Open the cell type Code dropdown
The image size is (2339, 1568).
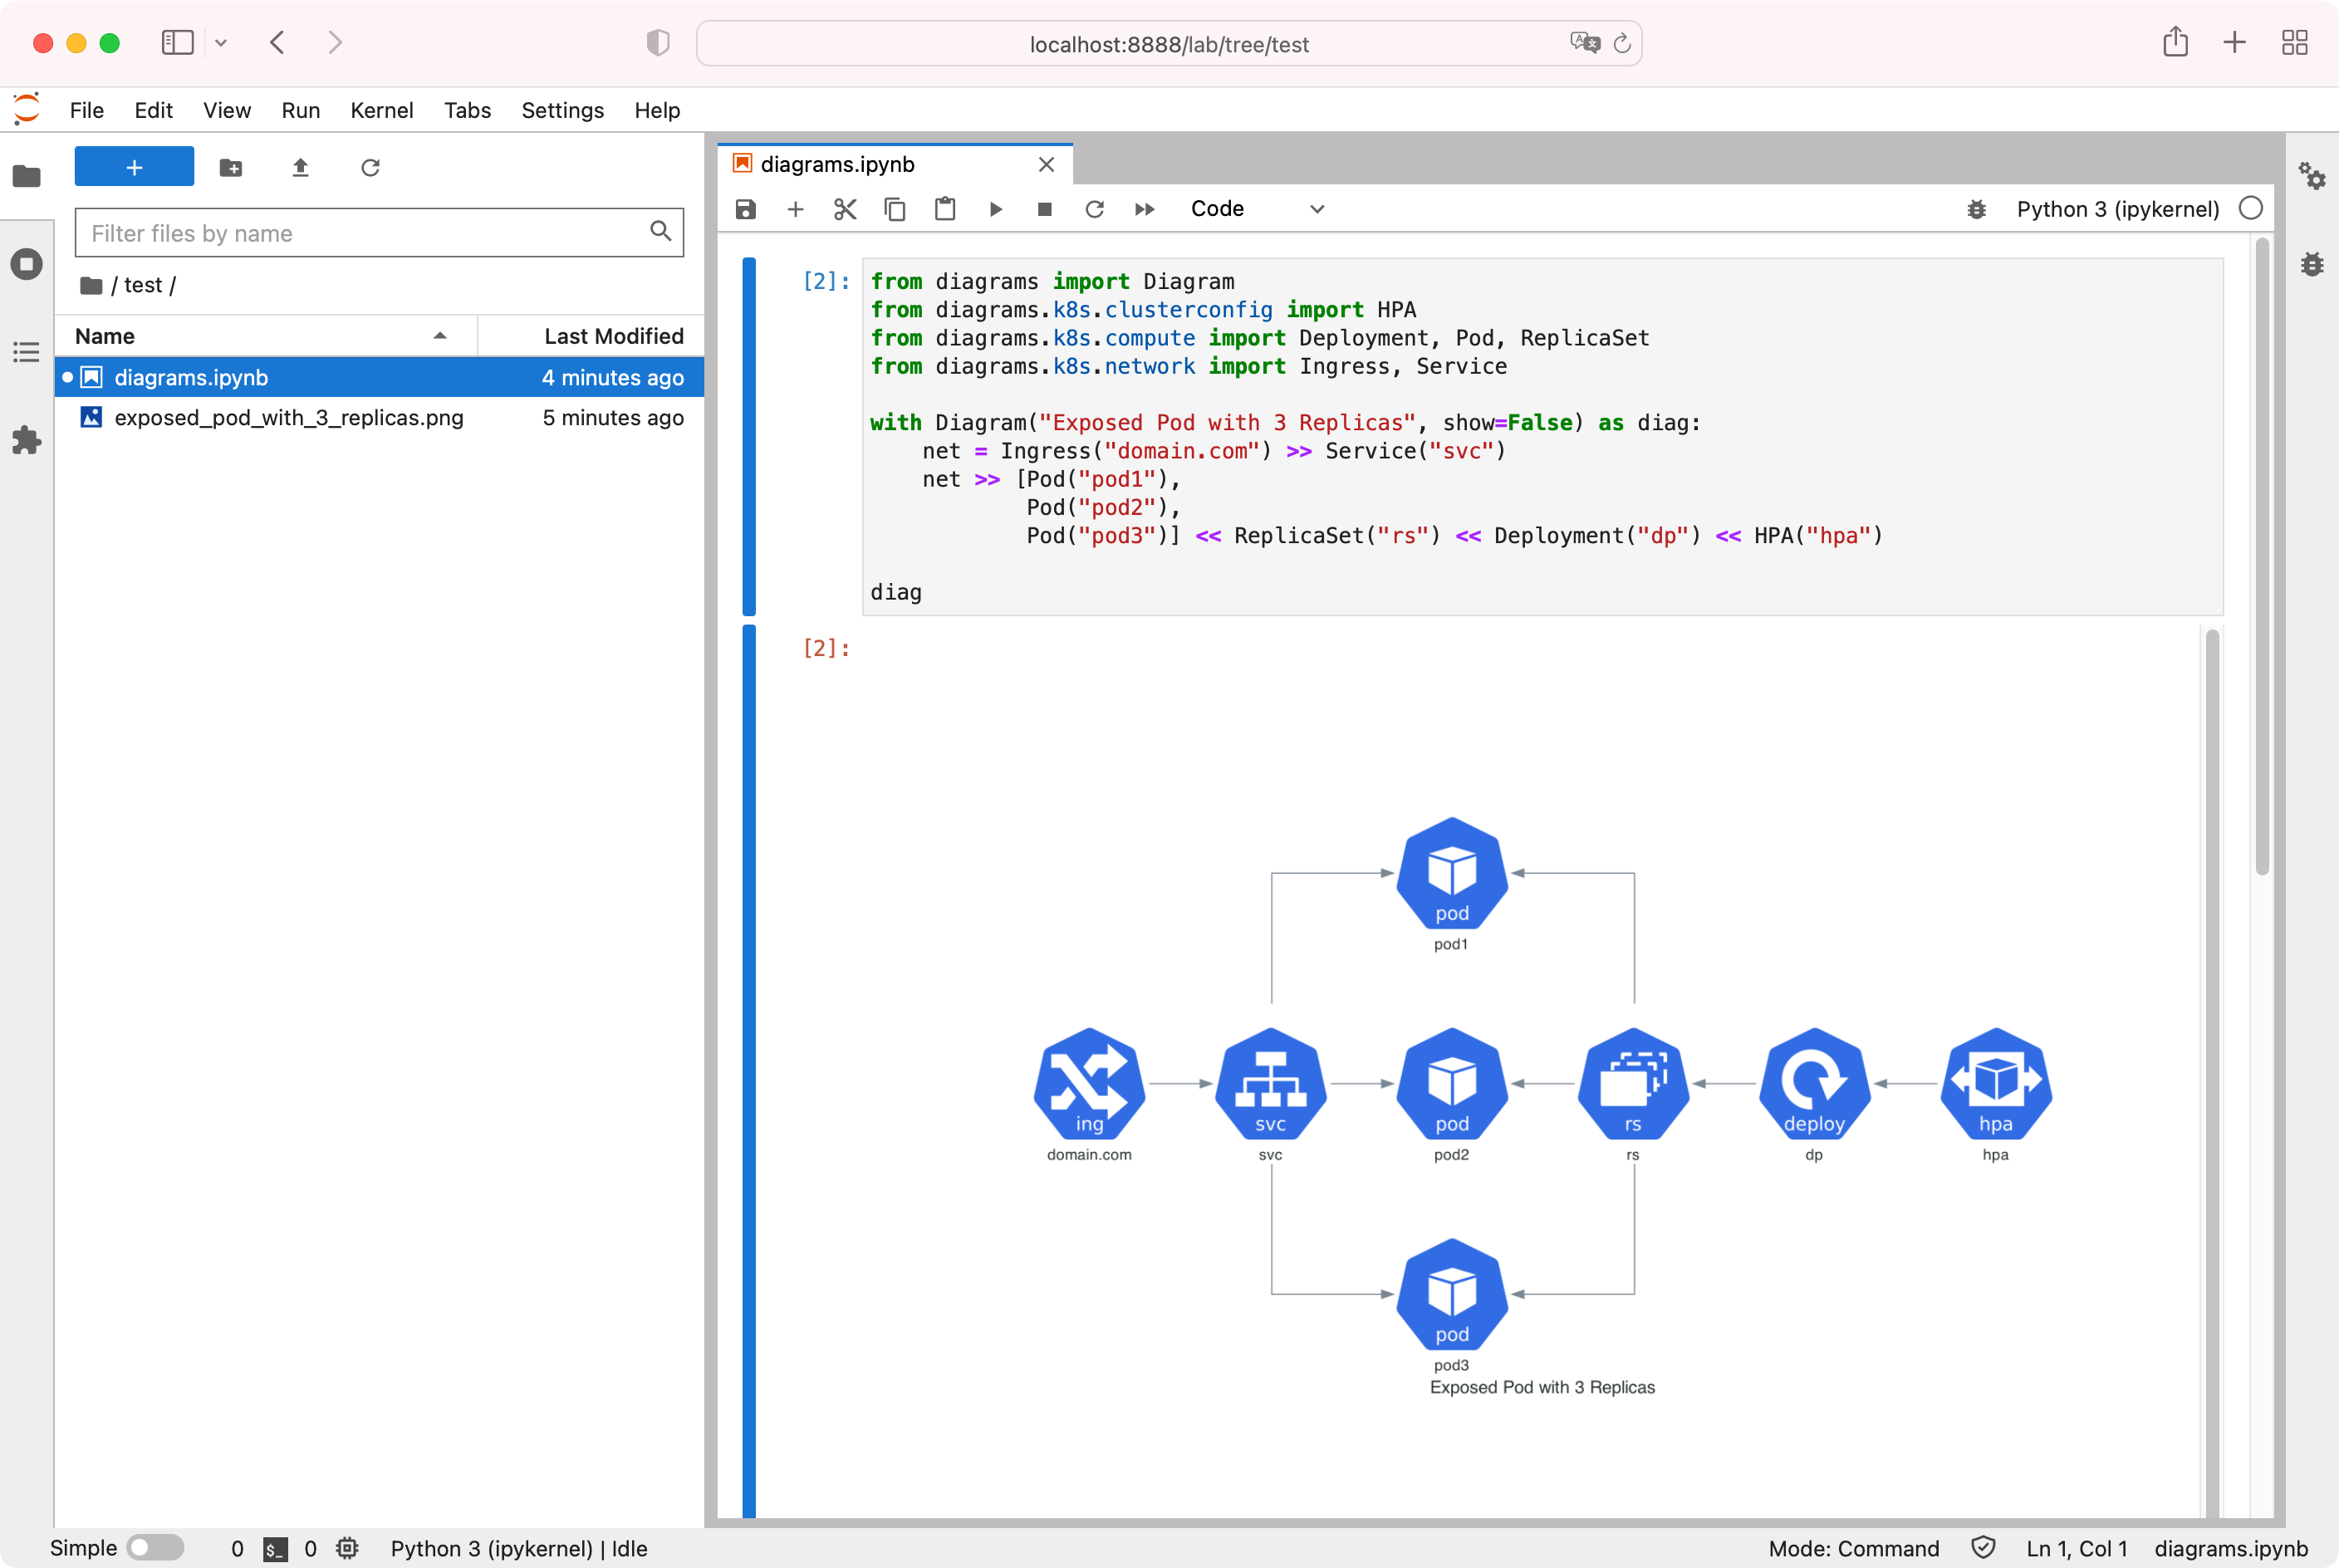(1256, 209)
